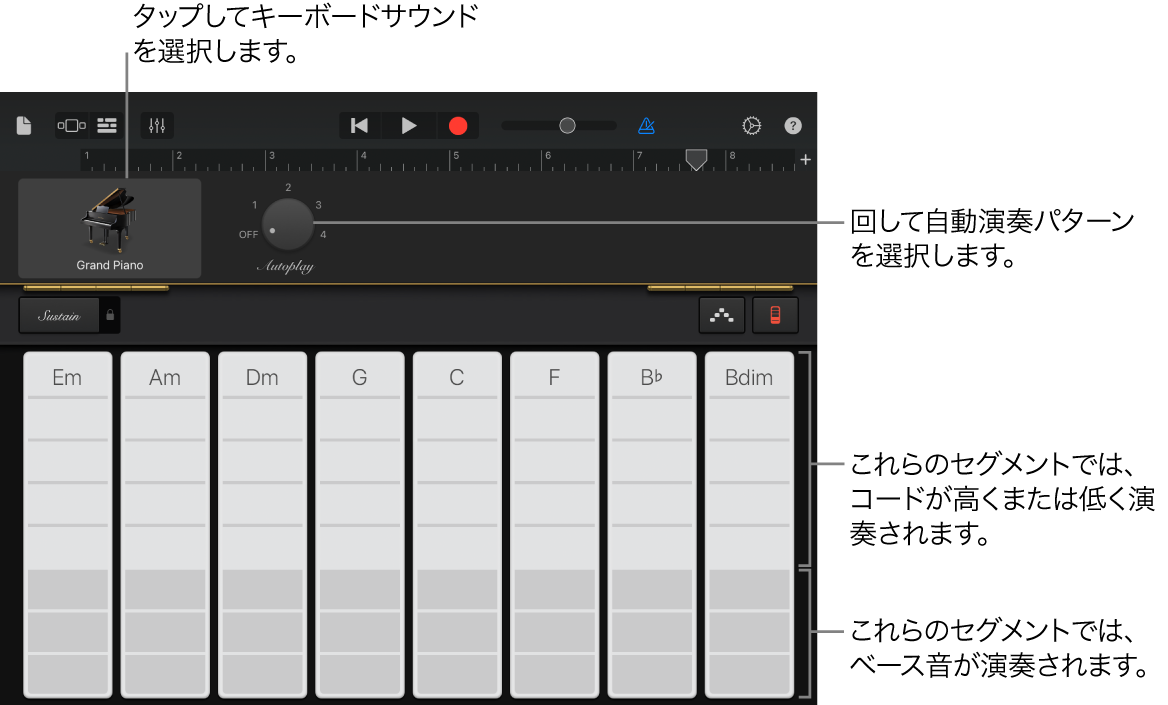This screenshot has height=705, width=1168.
Task: Start recording with the red record button
Action: tap(458, 125)
